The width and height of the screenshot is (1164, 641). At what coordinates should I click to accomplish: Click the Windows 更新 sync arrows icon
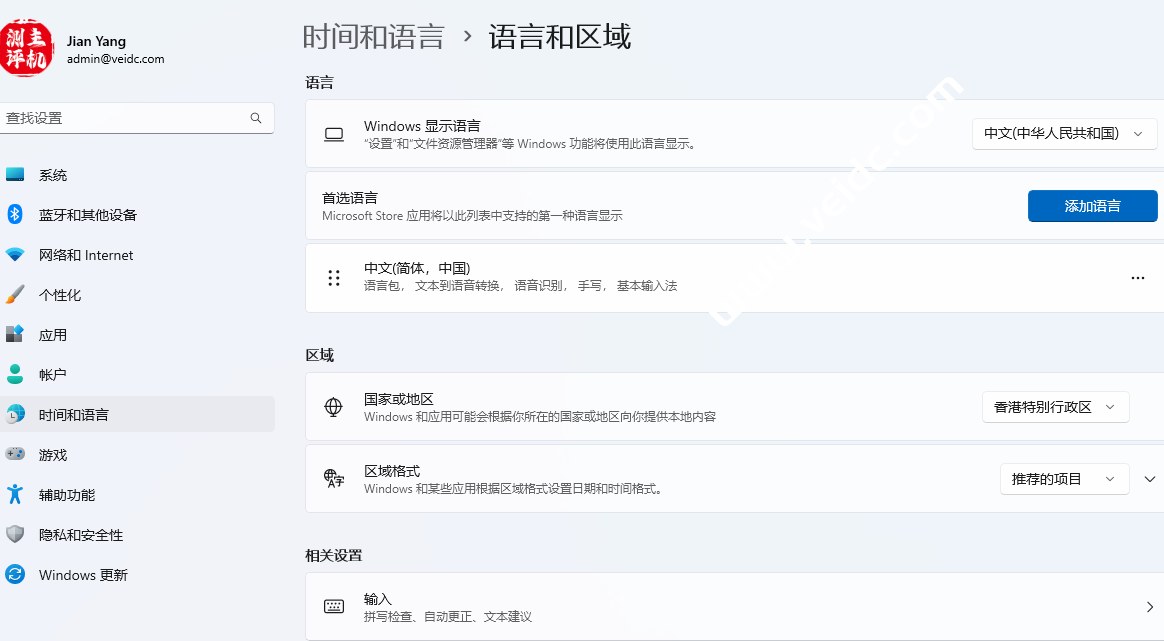click(15, 575)
